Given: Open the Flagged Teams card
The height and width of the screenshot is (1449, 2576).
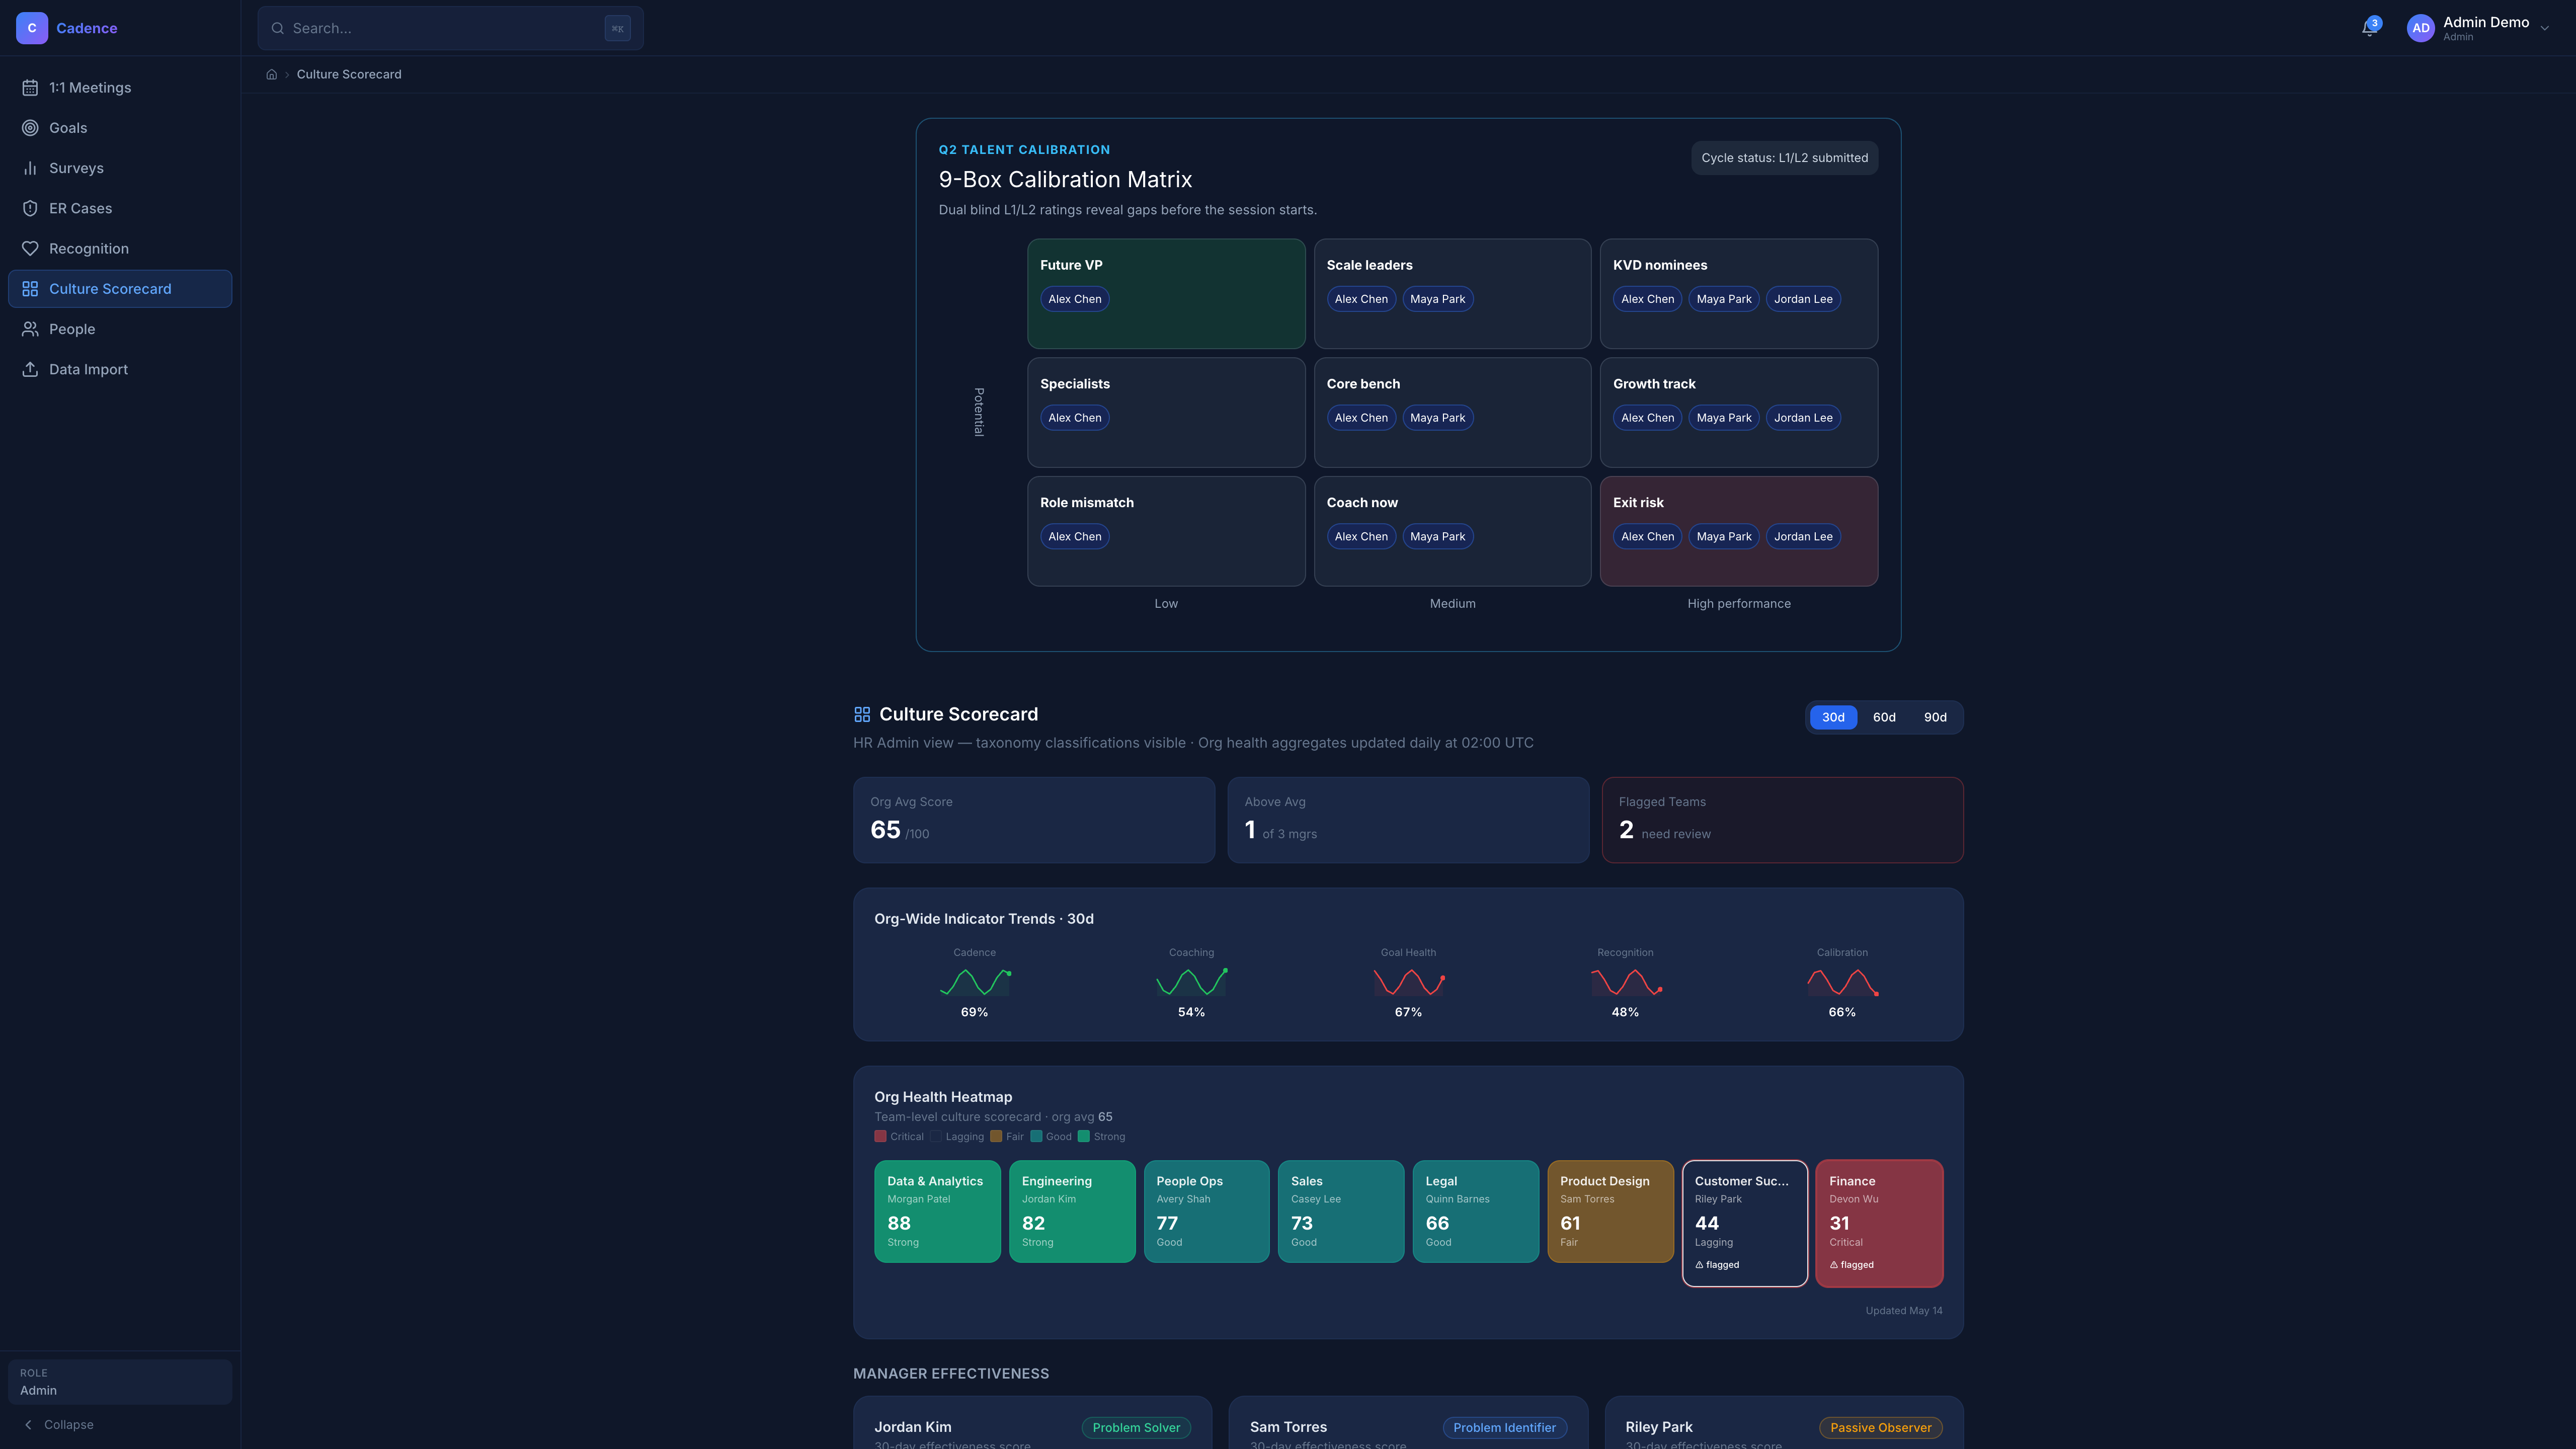Looking at the screenshot, I should (x=1782, y=820).
